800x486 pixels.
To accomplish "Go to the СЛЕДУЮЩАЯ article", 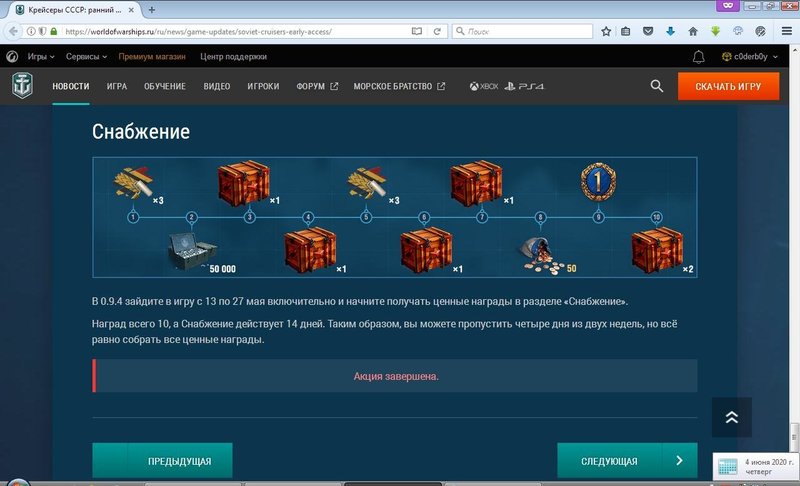I will point(627,461).
